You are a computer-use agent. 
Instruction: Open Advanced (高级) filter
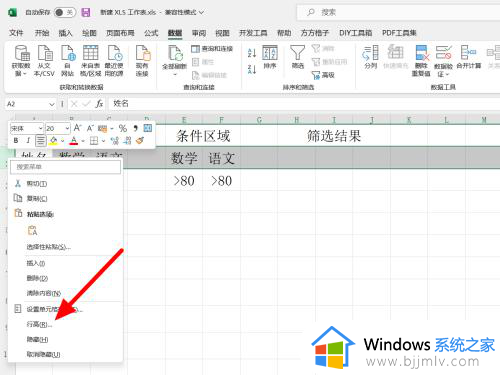tap(323, 75)
